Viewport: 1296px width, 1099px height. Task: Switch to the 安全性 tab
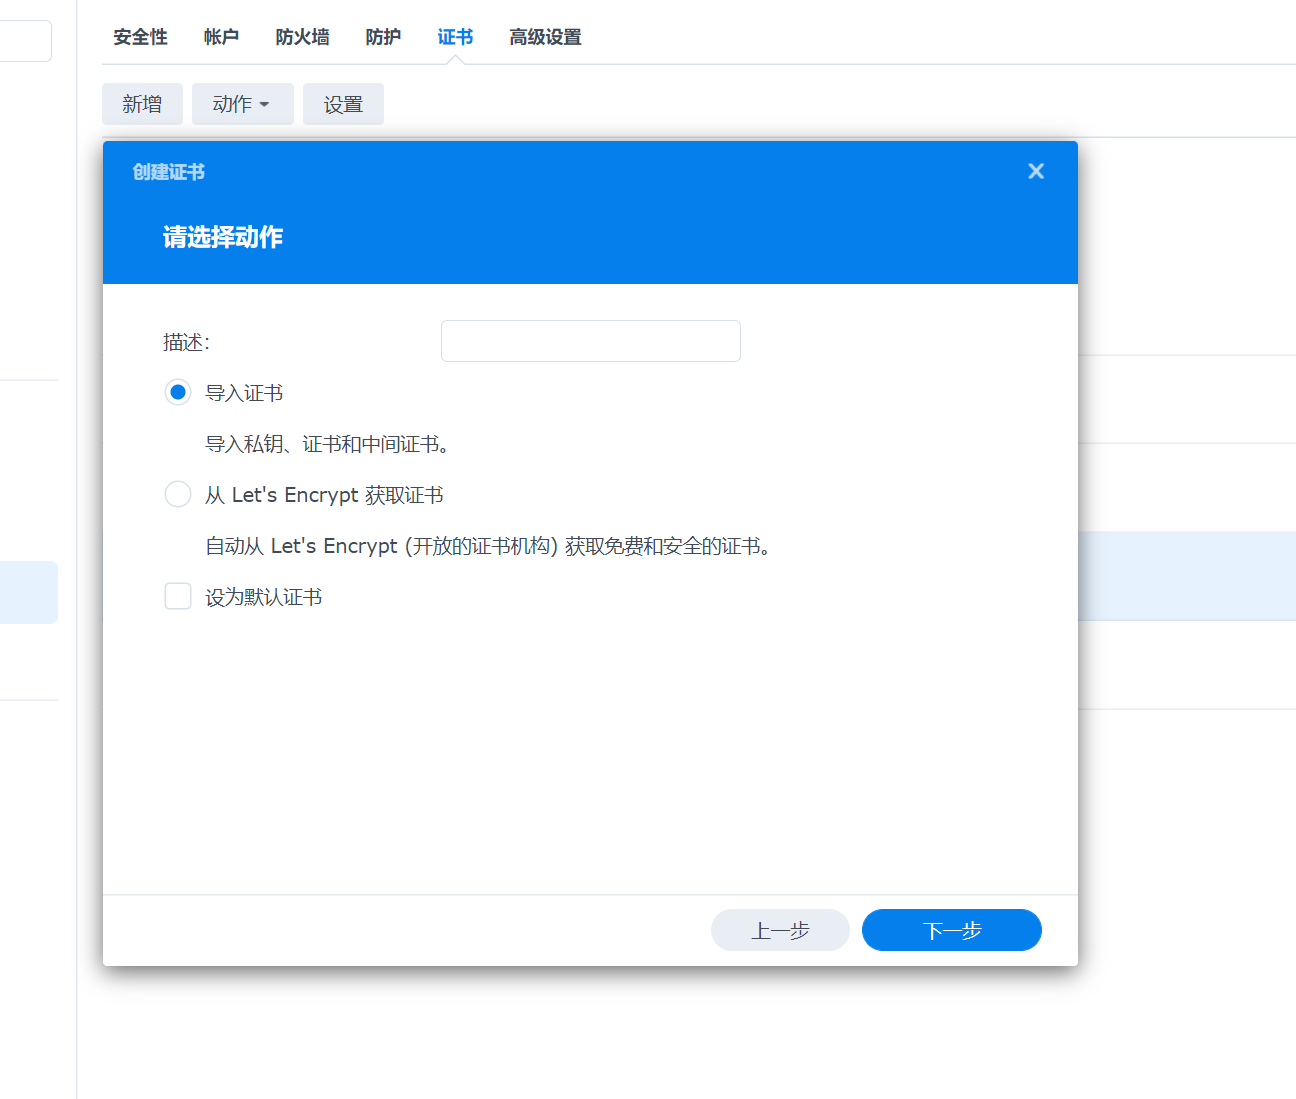point(140,37)
